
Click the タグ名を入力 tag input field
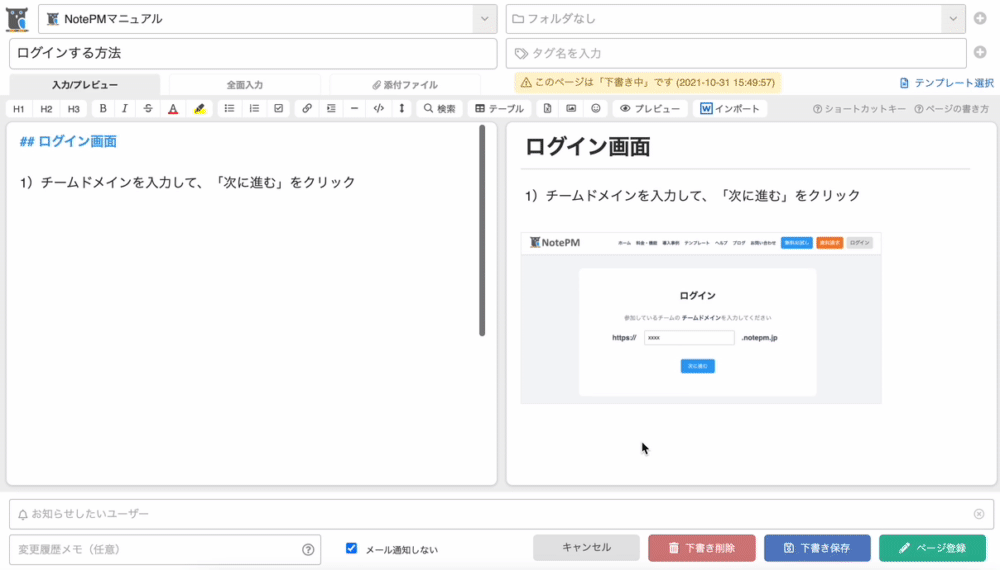pos(736,53)
